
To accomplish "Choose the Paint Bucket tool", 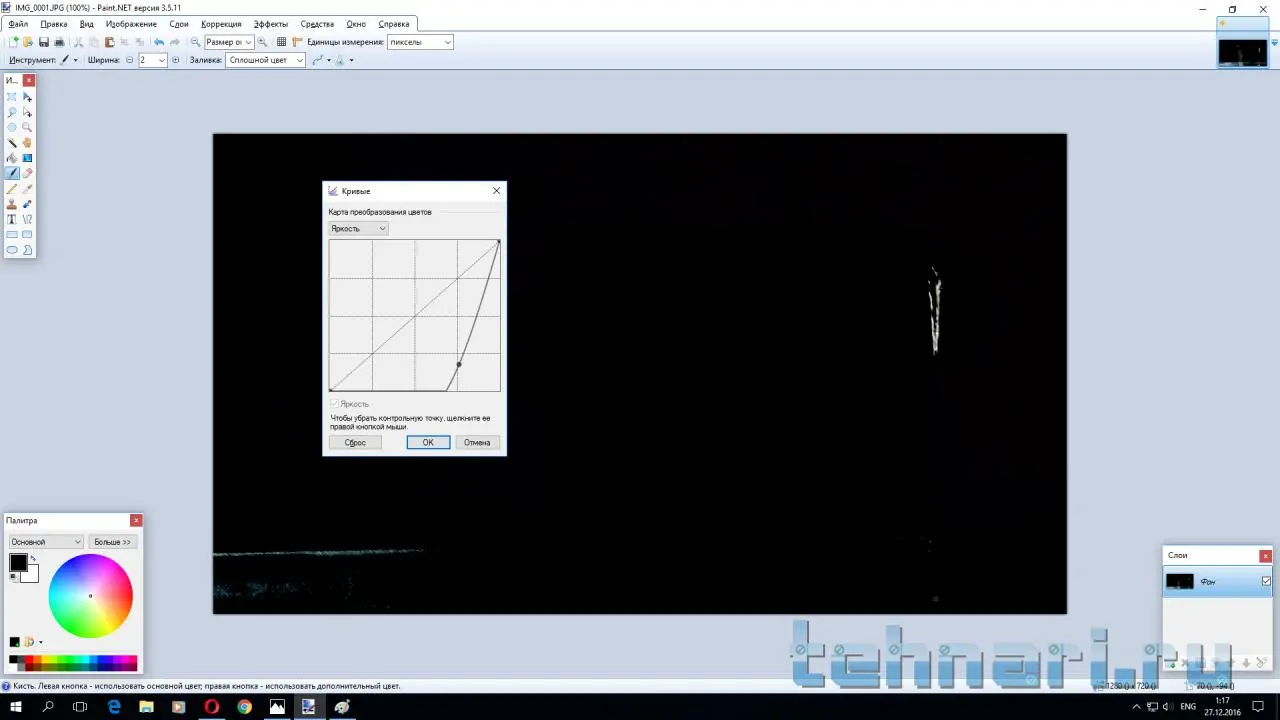I will 12,158.
